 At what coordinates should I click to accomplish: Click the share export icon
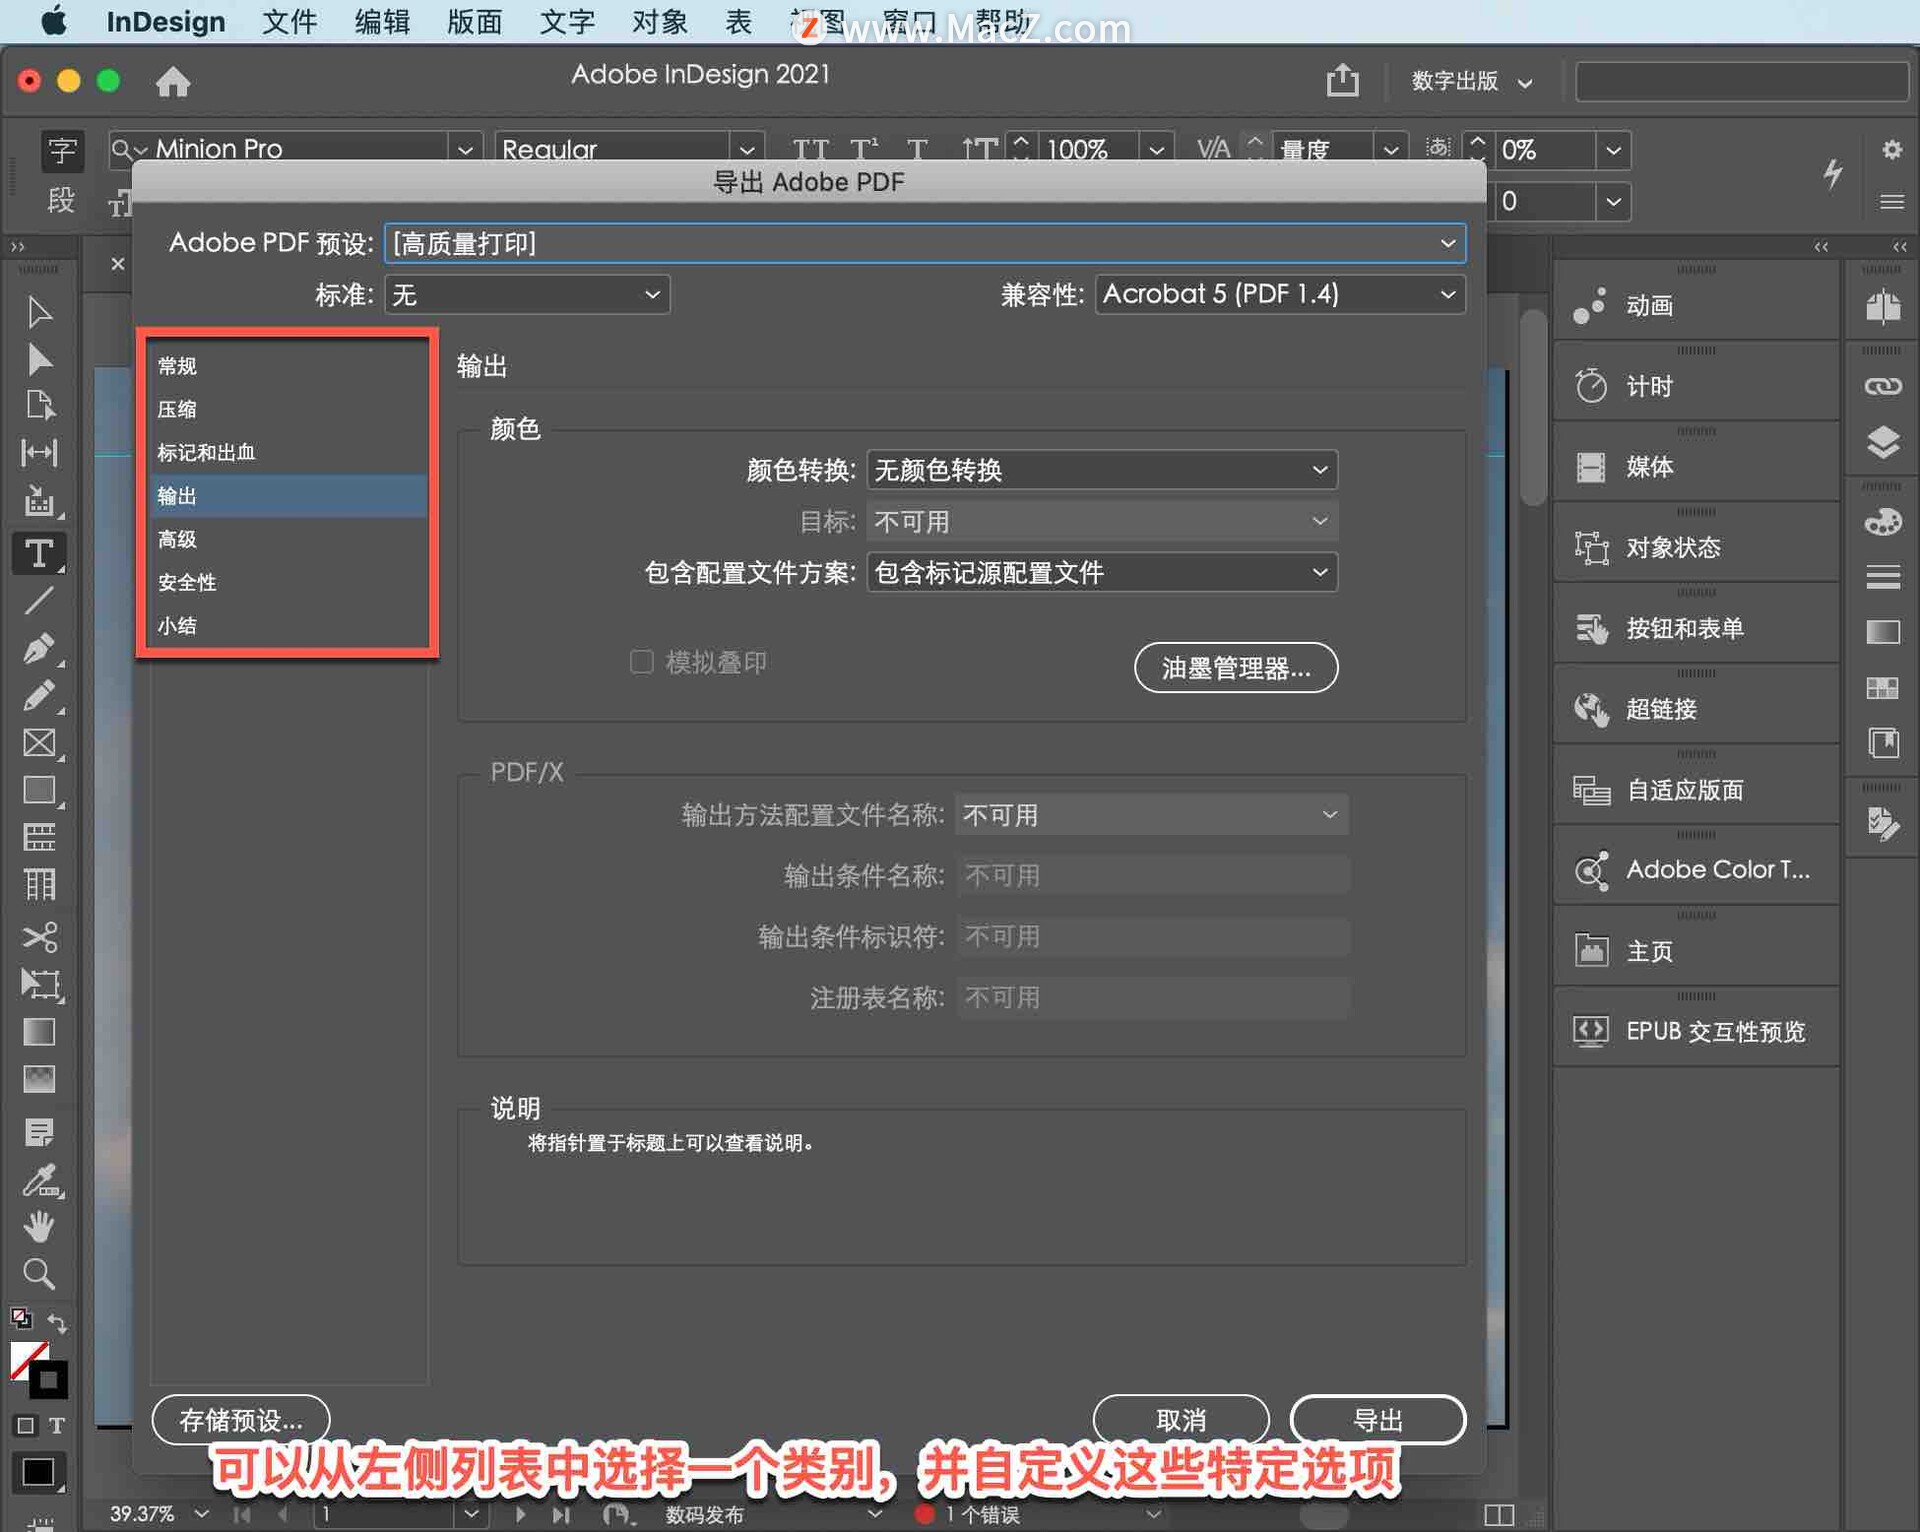coord(1342,79)
